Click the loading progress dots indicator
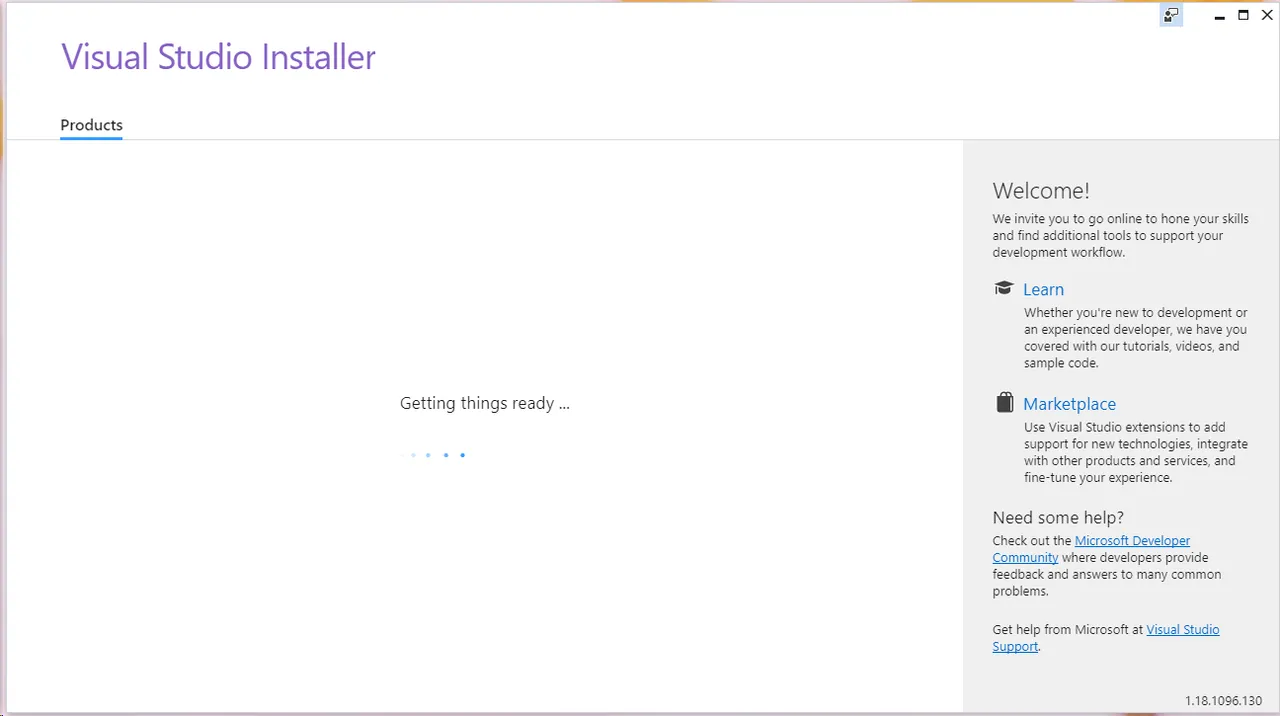The width and height of the screenshot is (1280, 716). [x=433, y=455]
